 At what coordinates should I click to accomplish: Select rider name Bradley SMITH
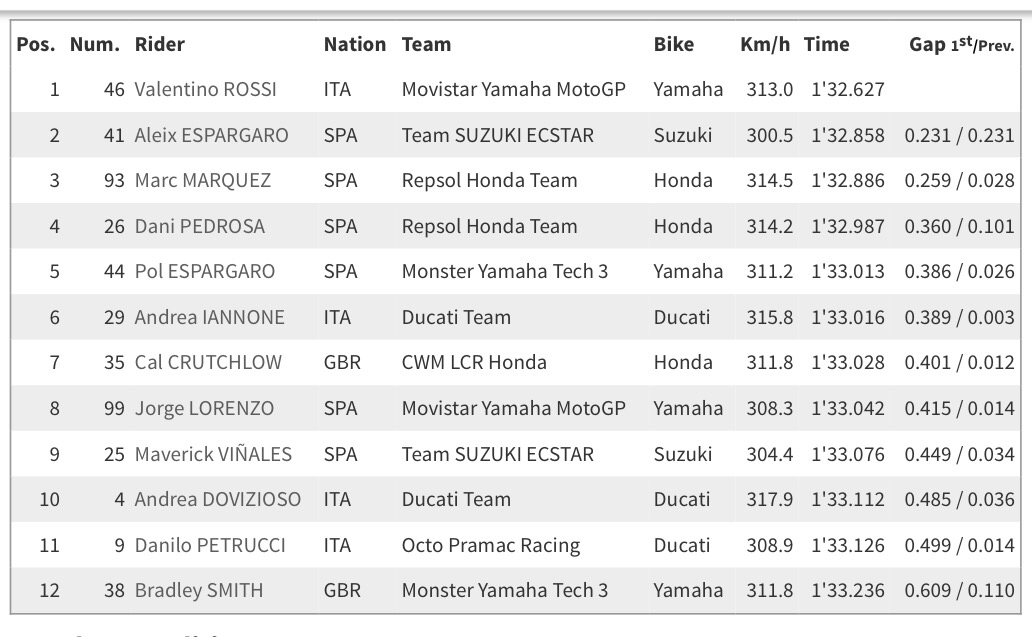[x=199, y=590]
